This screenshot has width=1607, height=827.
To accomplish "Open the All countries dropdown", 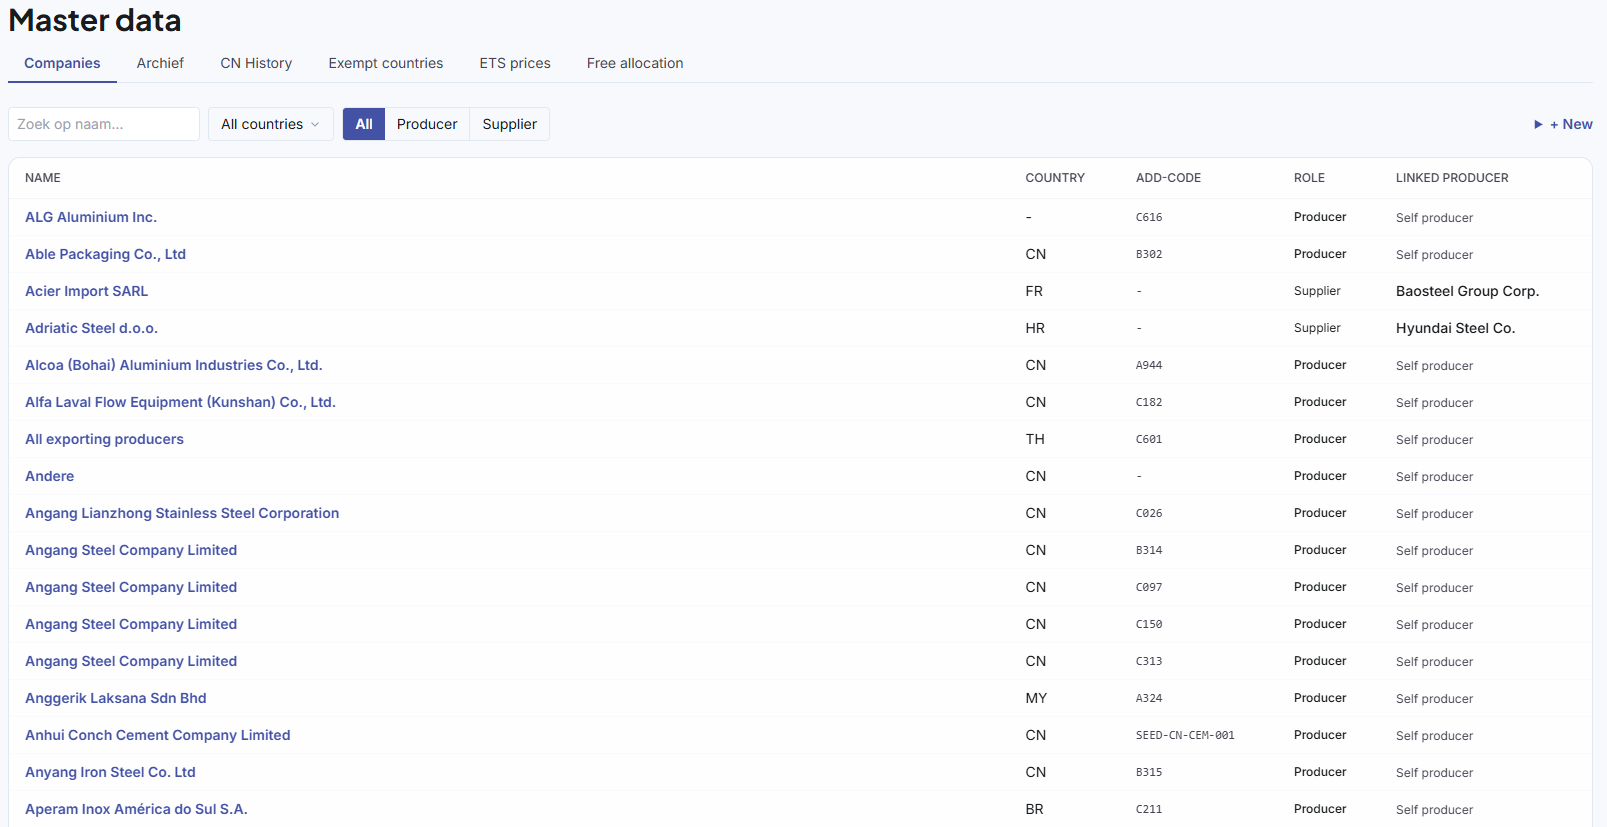I will [270, 124].
